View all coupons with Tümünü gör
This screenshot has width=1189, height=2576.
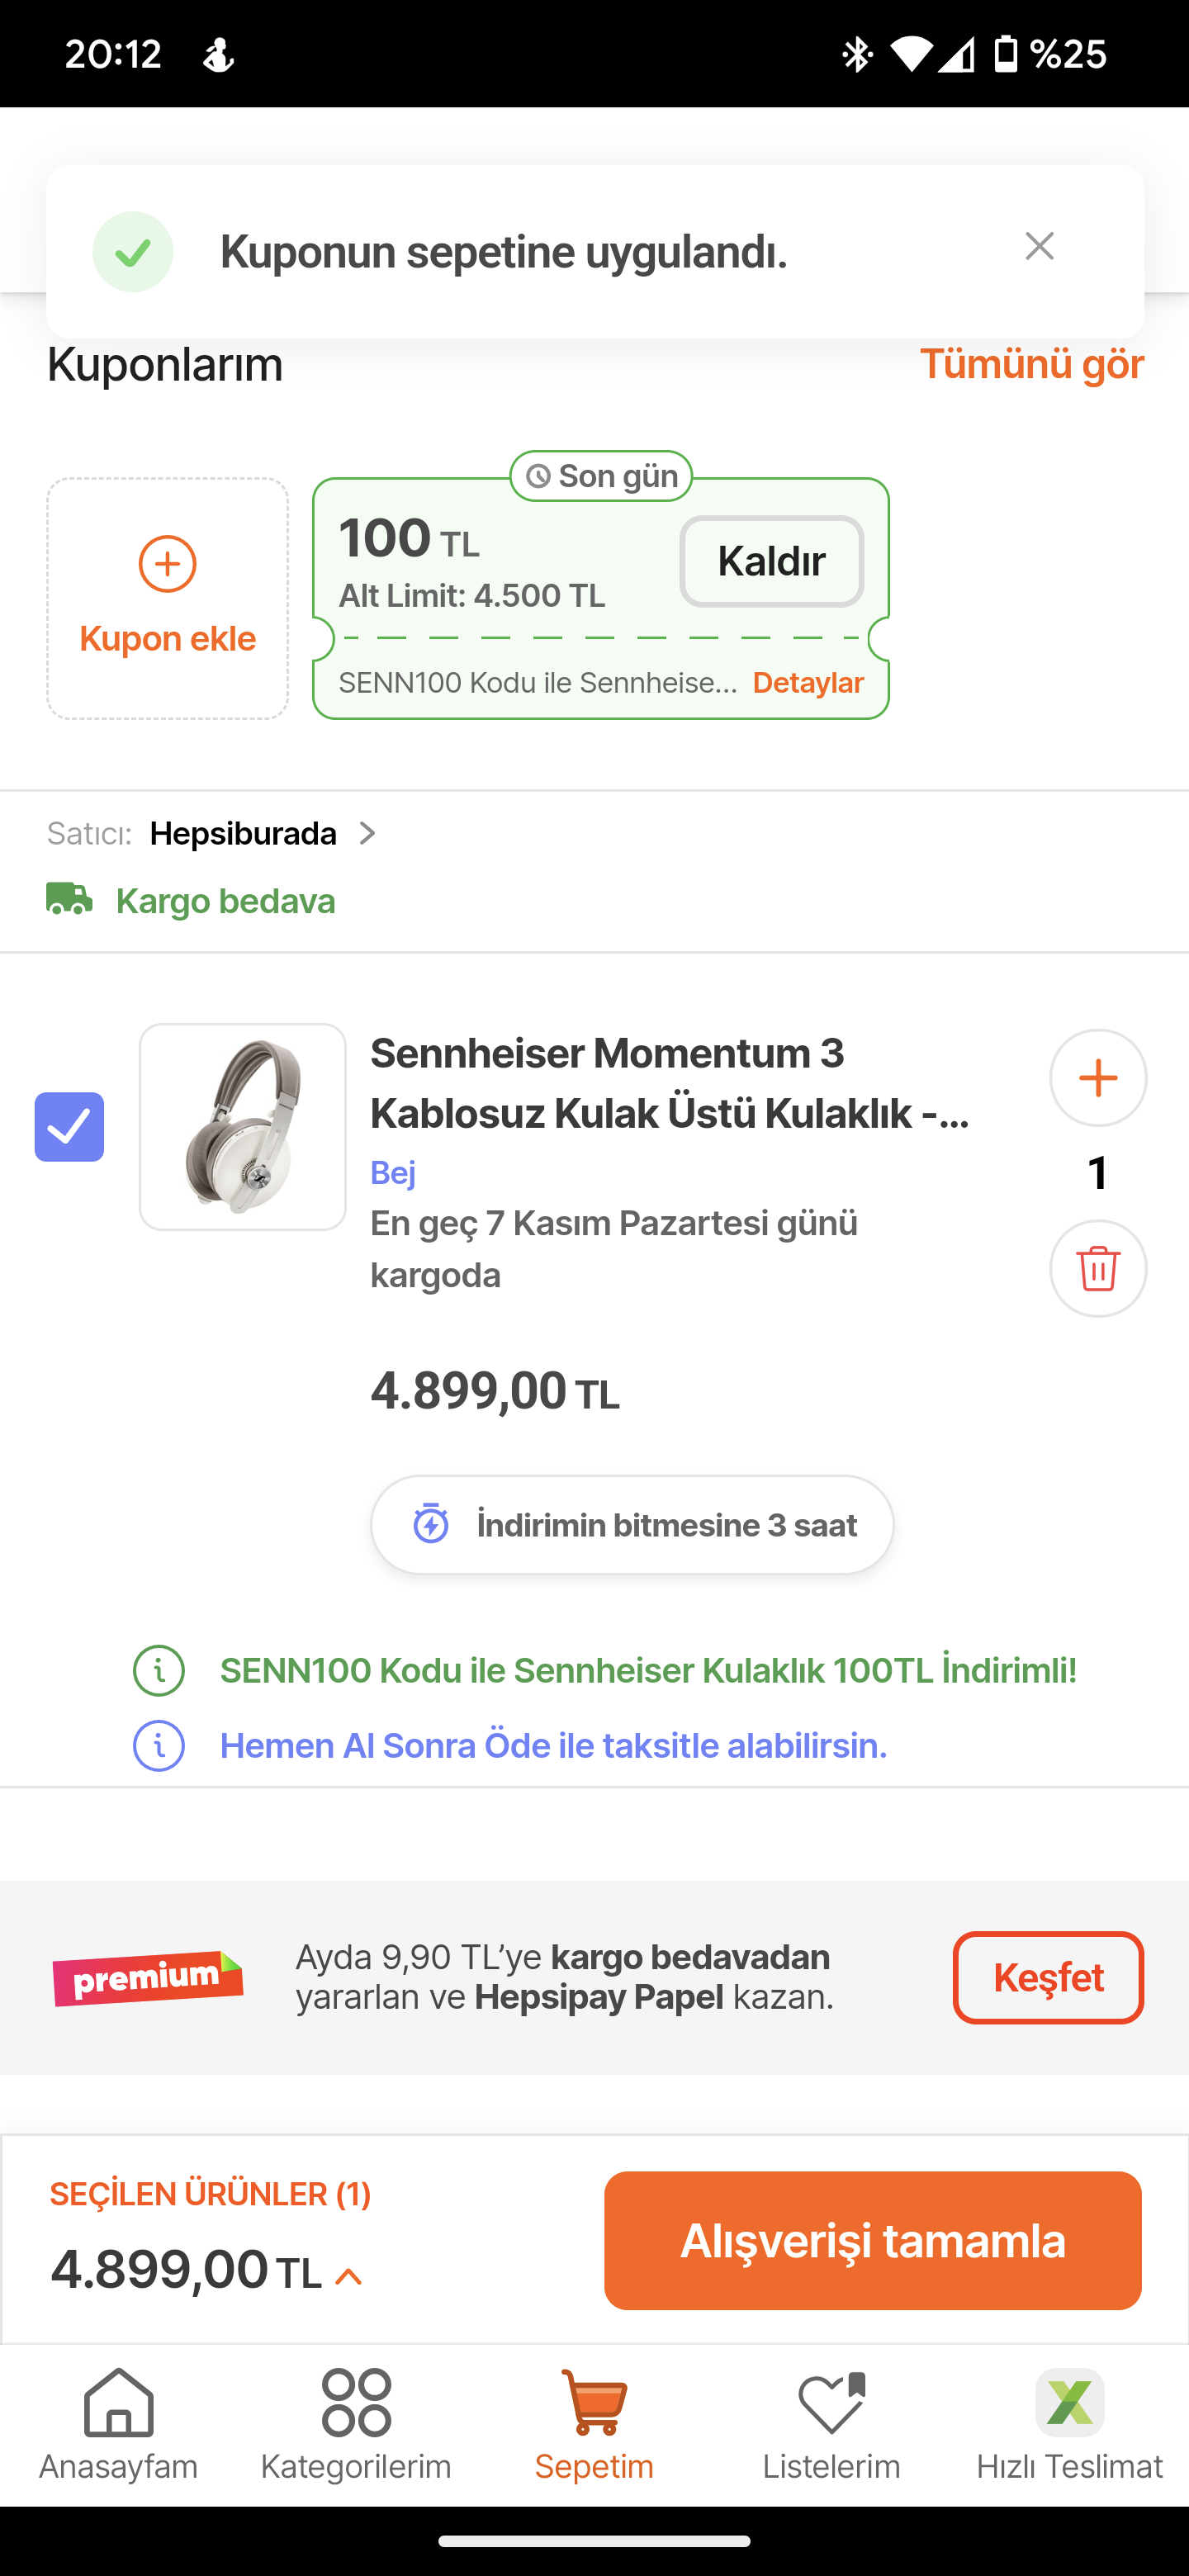1031,364
